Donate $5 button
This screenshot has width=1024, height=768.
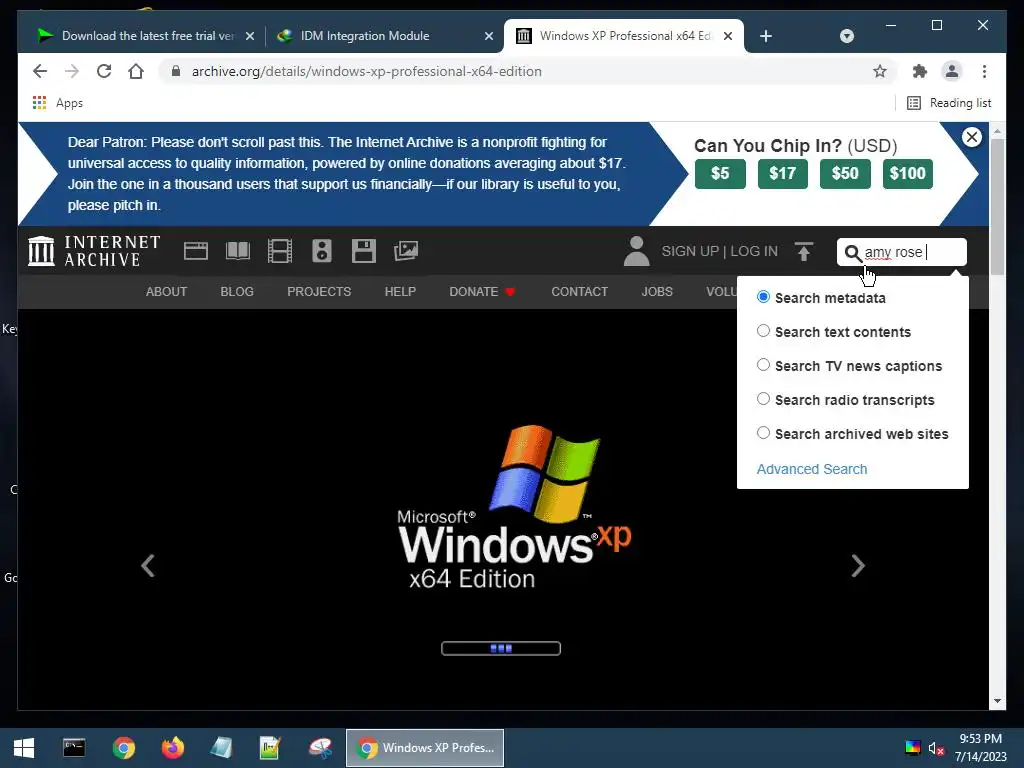click(720, 174)
